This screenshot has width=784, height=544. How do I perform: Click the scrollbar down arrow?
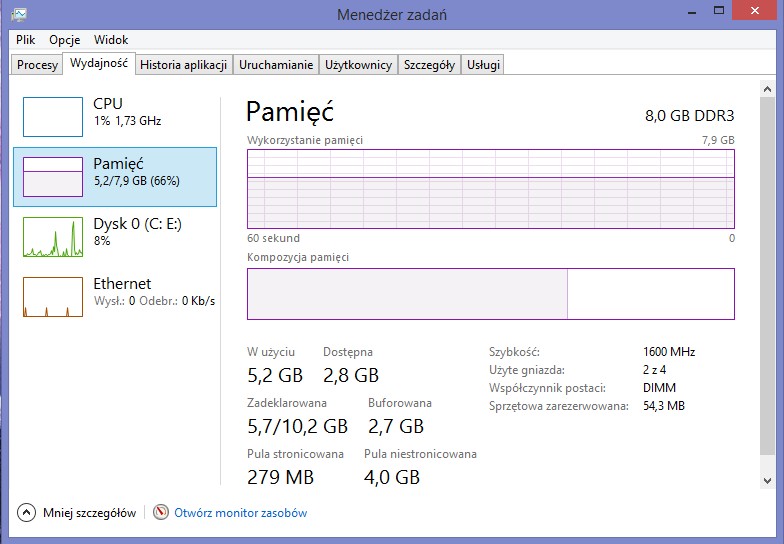tap(768, 480)
